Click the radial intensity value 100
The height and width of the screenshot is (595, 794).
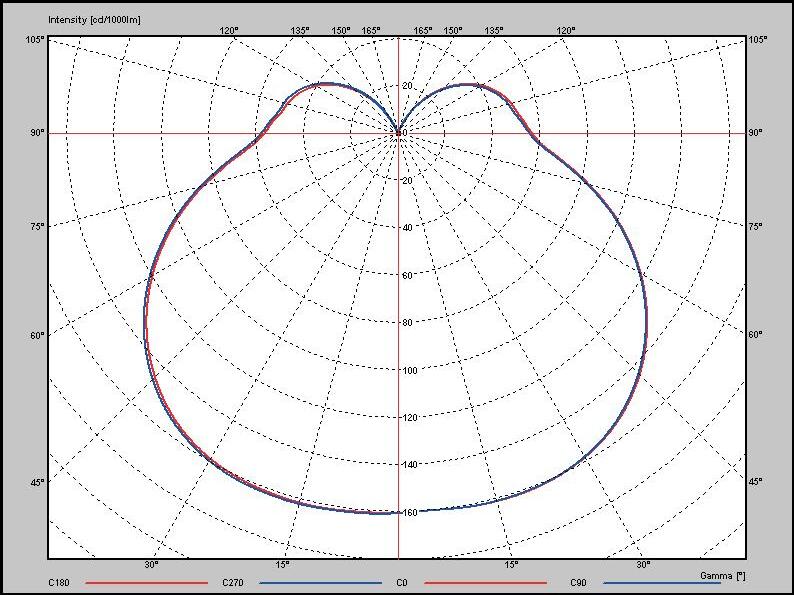click(409, 370)
